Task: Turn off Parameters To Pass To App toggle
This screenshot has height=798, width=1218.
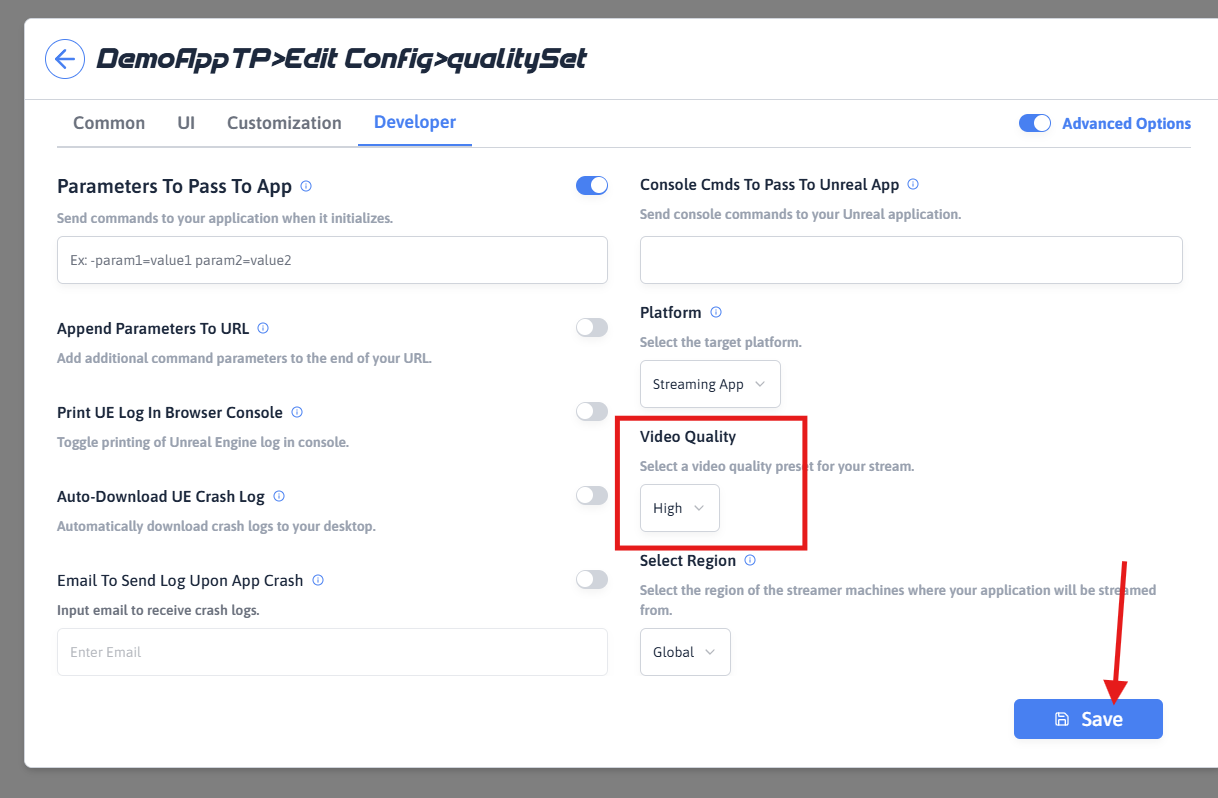Action: pos(592,185)
